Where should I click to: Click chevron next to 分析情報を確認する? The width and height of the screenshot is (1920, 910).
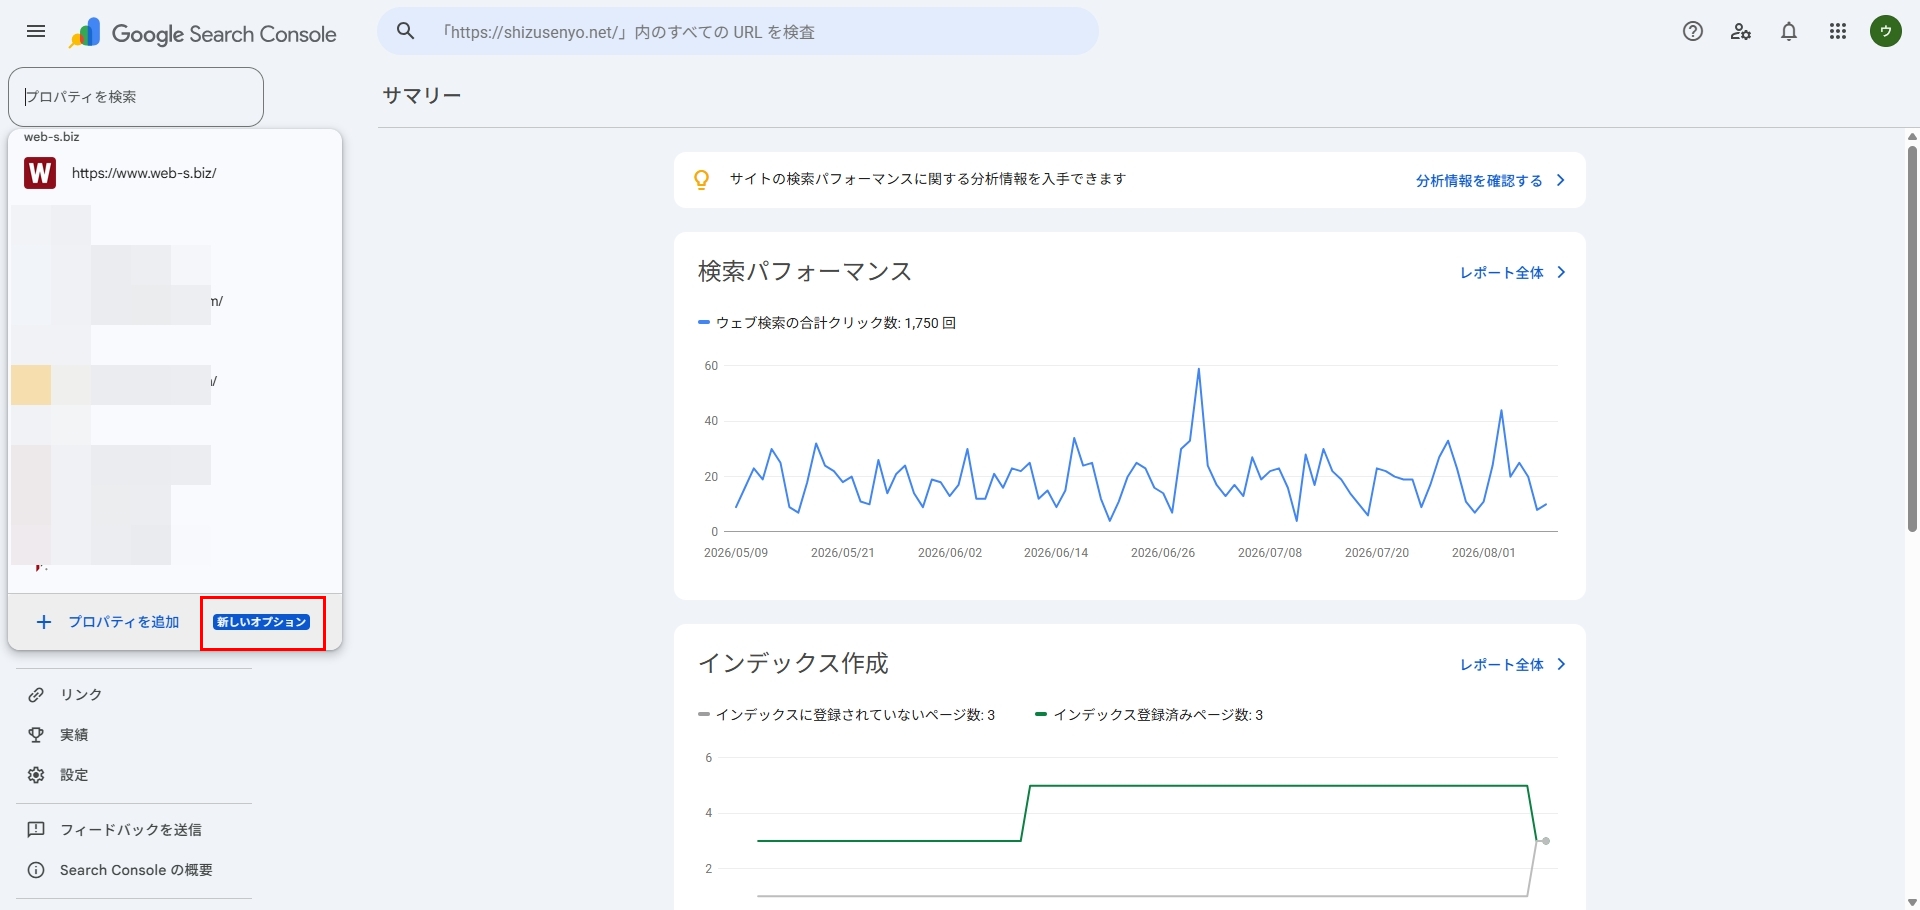click(1561, 181)
